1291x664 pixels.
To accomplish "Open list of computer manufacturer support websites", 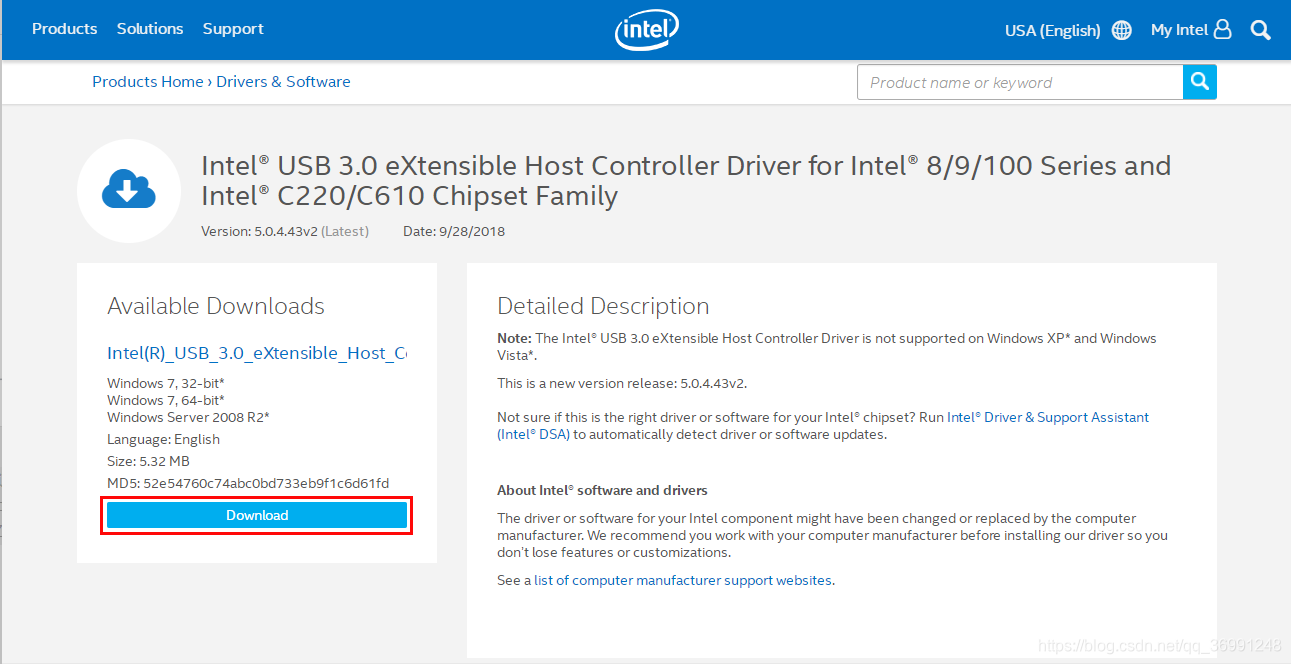I will click(x=683, y=580).
